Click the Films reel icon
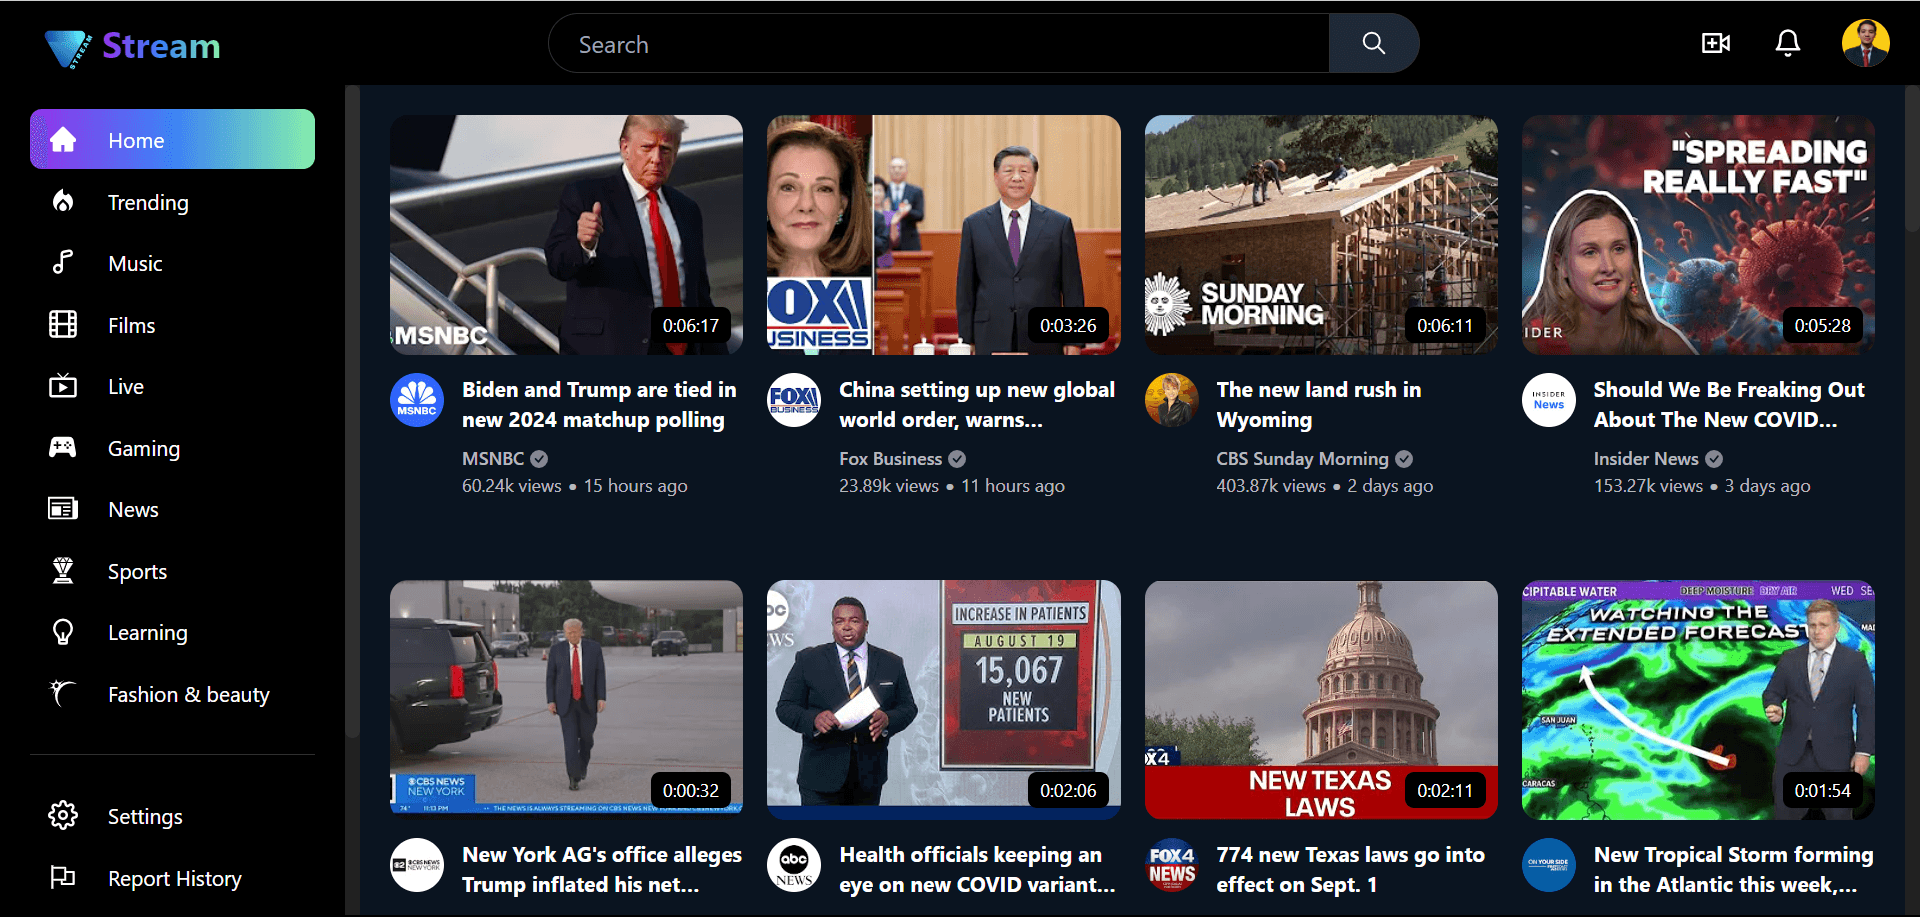This screenshot has width=1920, height=917. click(x=63, y=325)
